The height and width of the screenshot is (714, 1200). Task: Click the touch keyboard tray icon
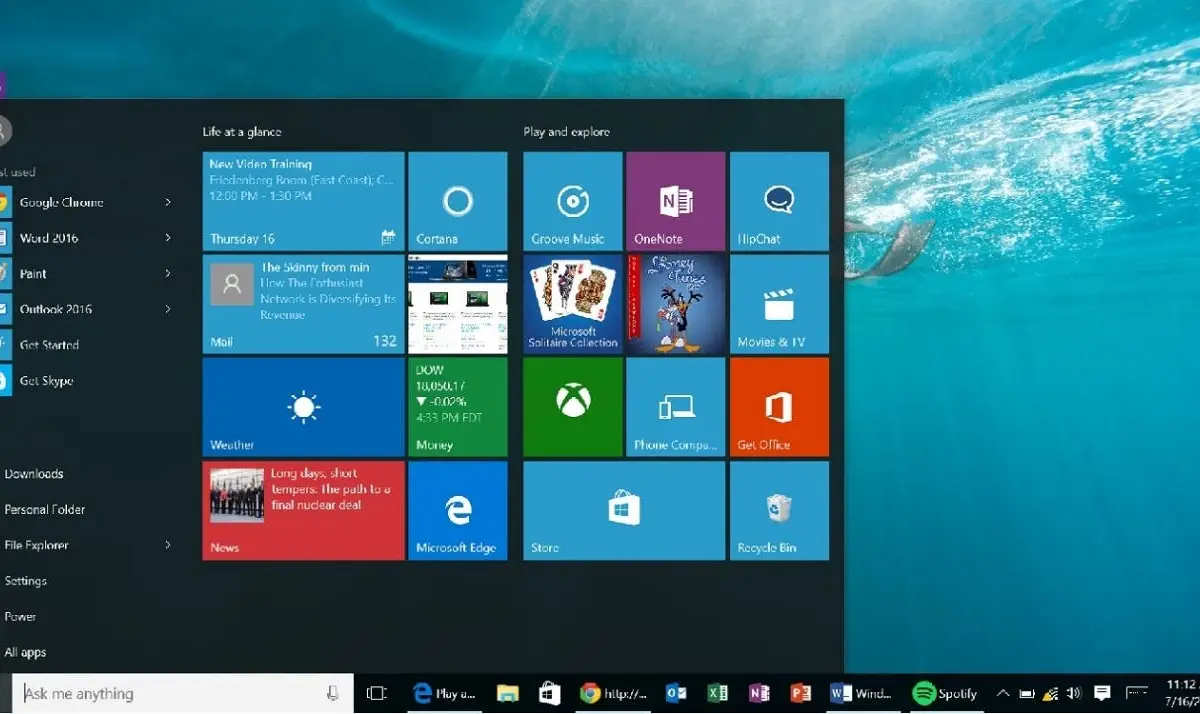(1137, 691)
